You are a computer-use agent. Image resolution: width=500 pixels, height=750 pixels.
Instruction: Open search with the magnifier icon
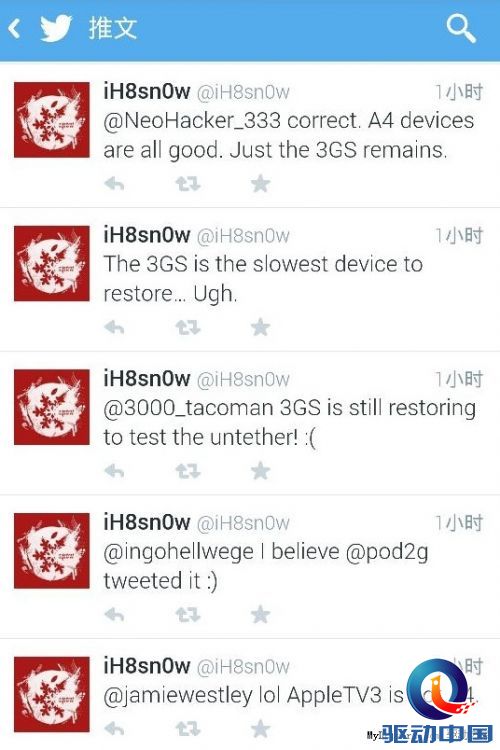point(461,29)
